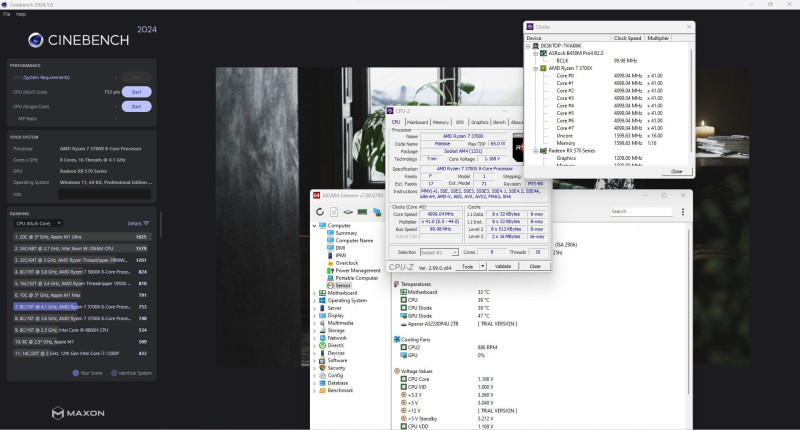This screenshot has height=430, width=800.
Task: Select Overclock in AIDA64 tree
Action: 346,263
